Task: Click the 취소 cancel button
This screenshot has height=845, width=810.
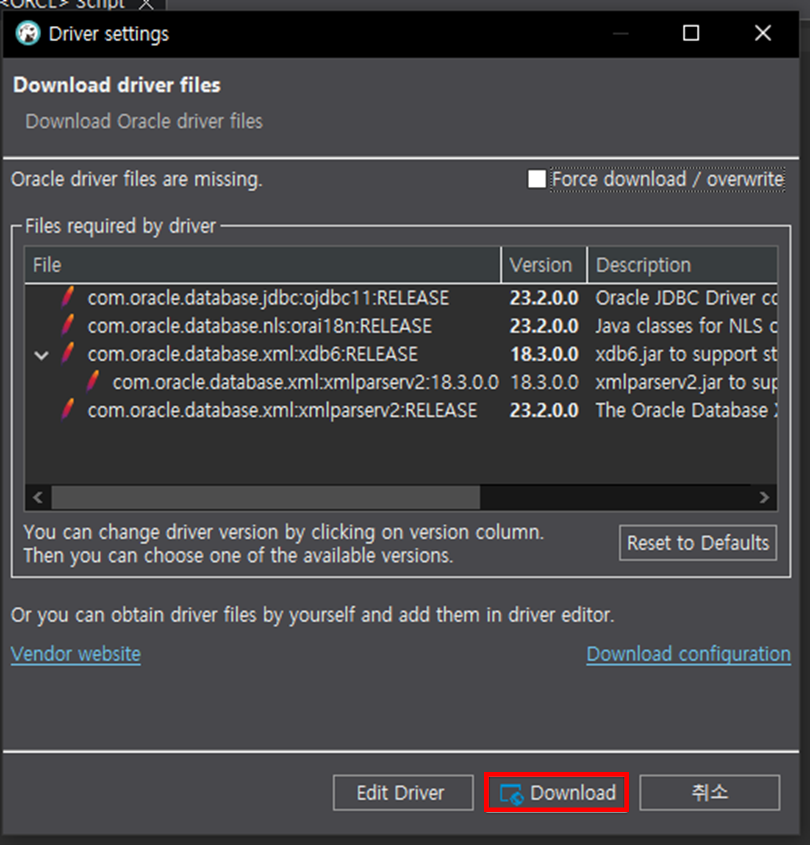Action: pyautogui.click(x=709, y=793)
